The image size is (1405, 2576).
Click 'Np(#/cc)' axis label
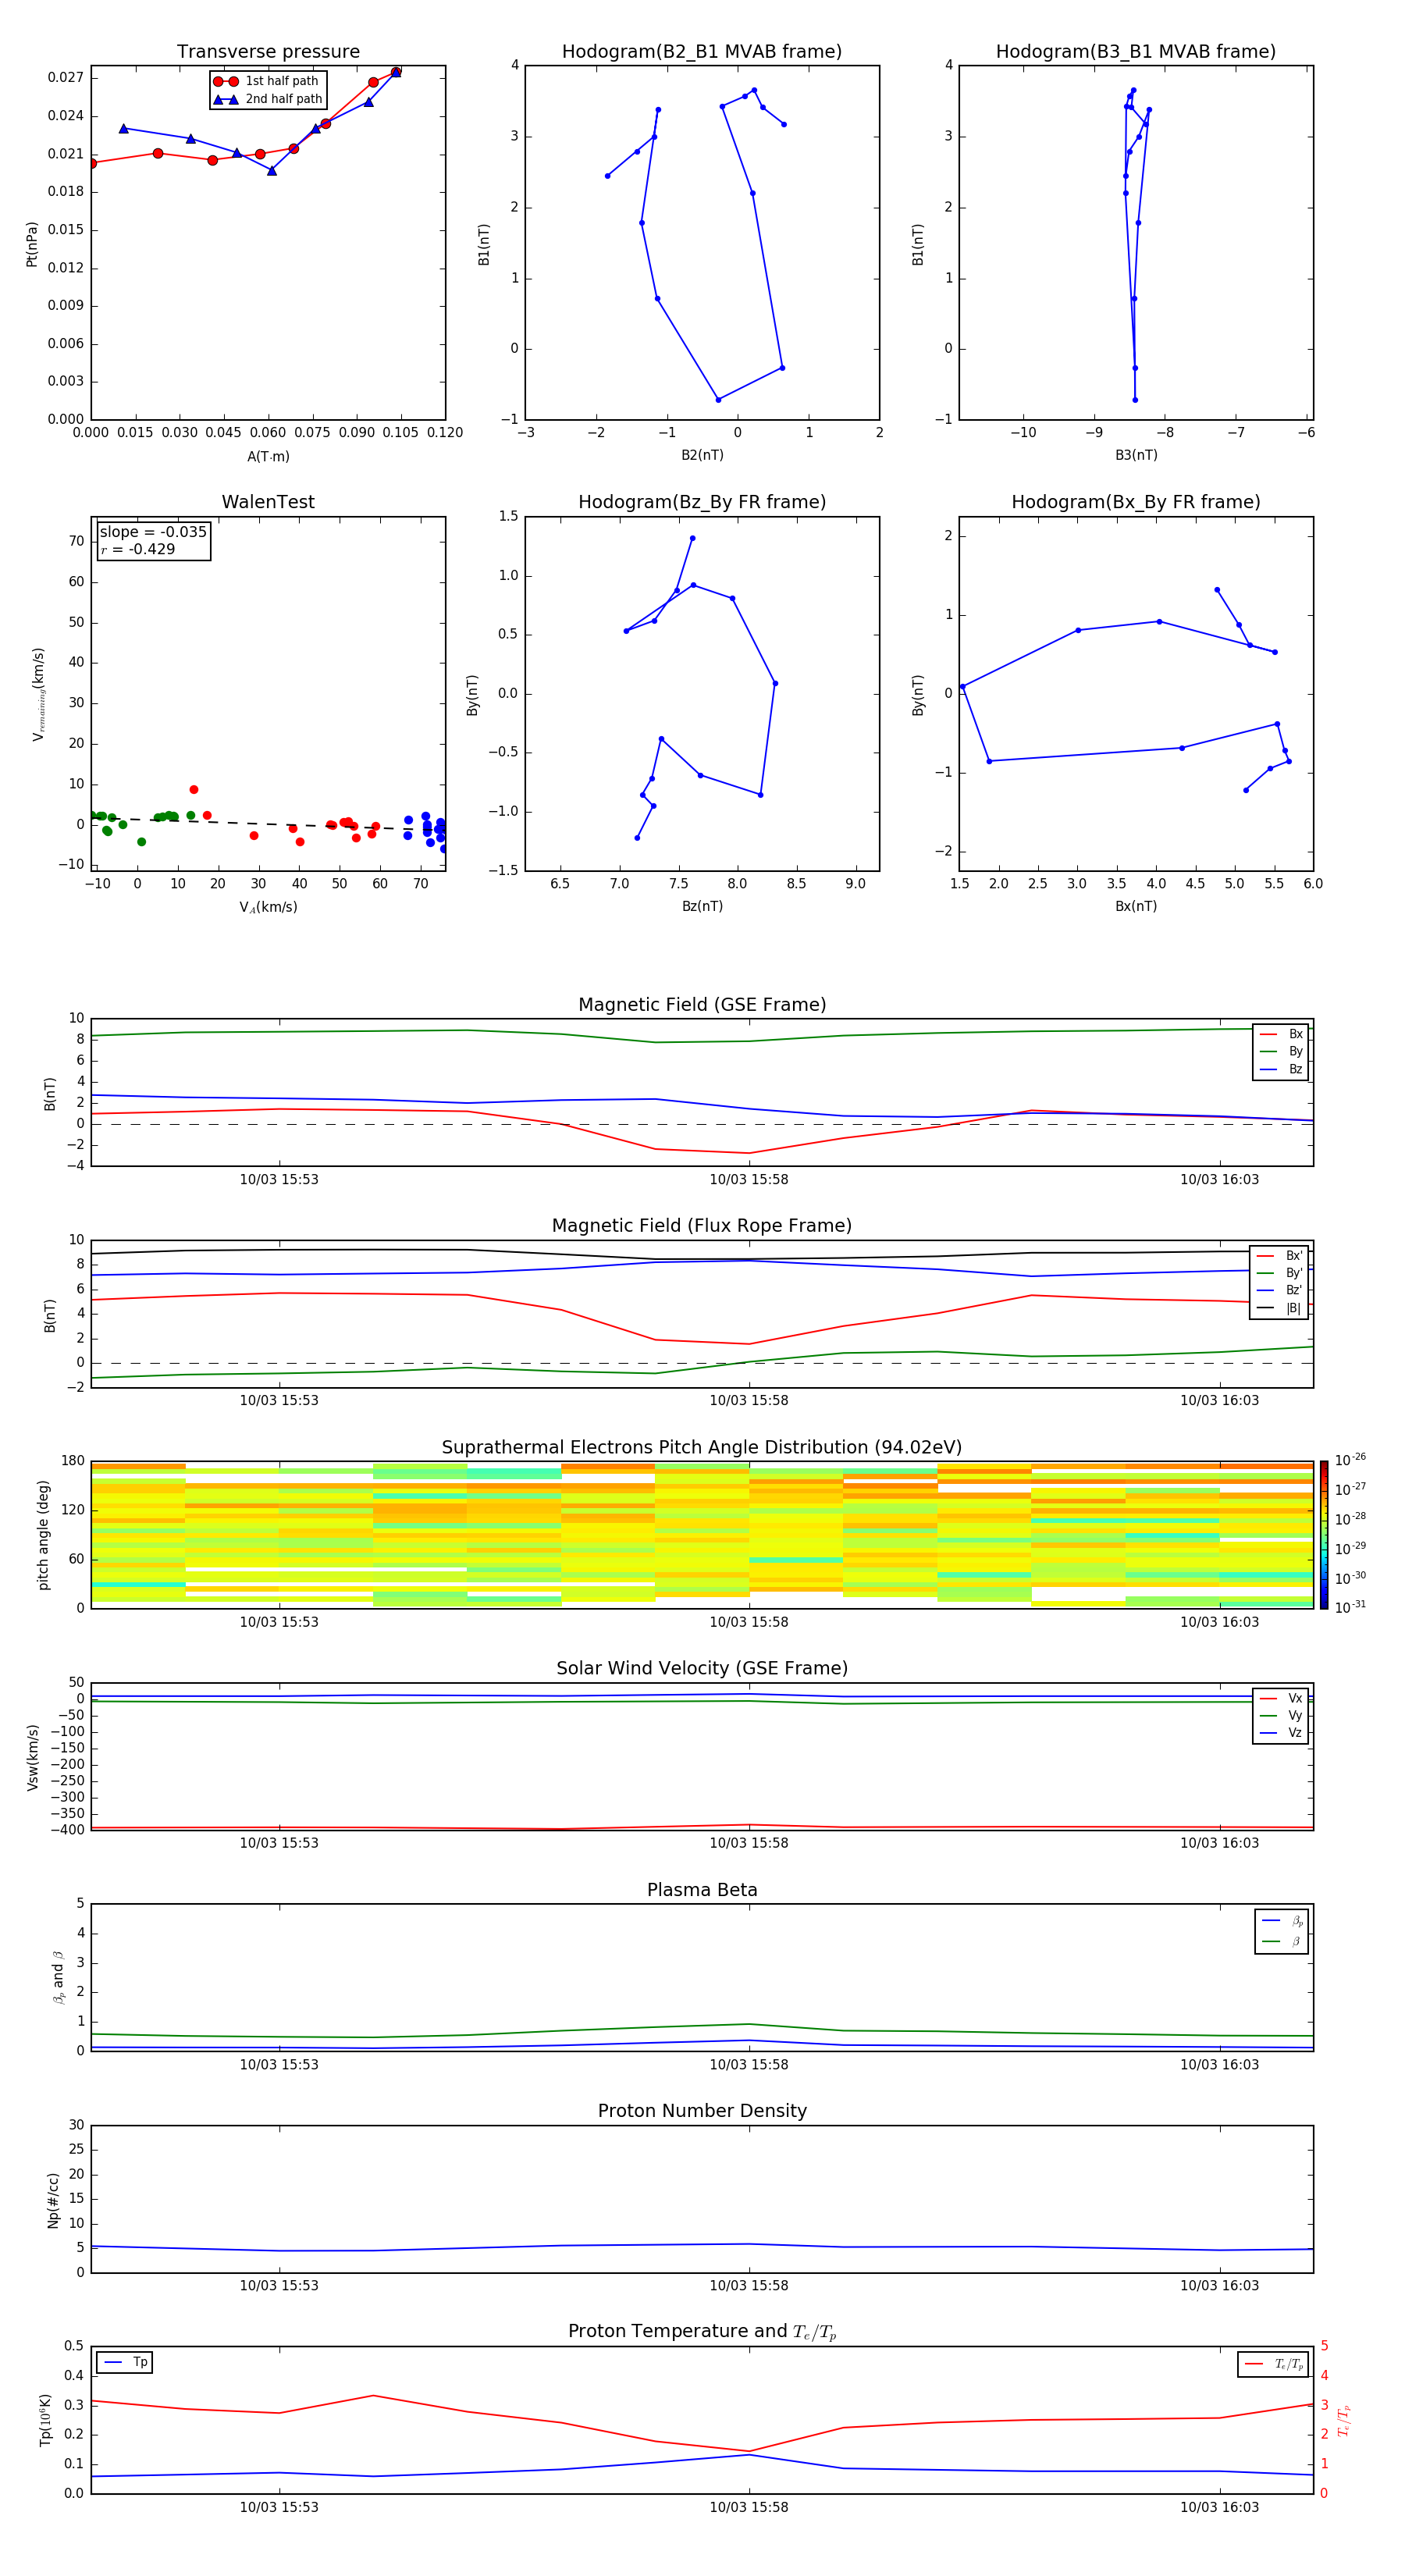click(53, 2200)
